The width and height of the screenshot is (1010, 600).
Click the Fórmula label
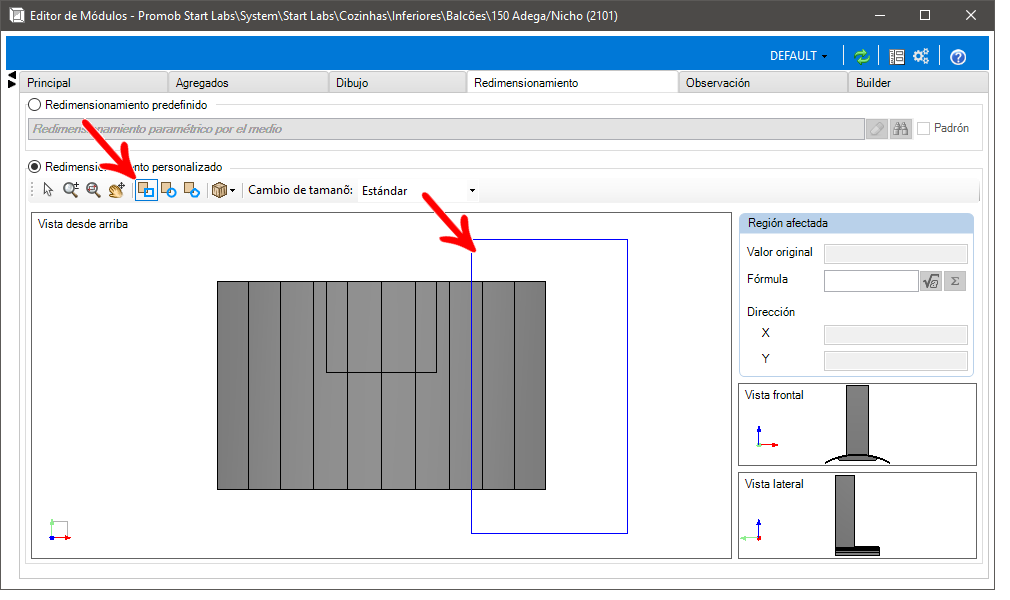tap(767, 279)
